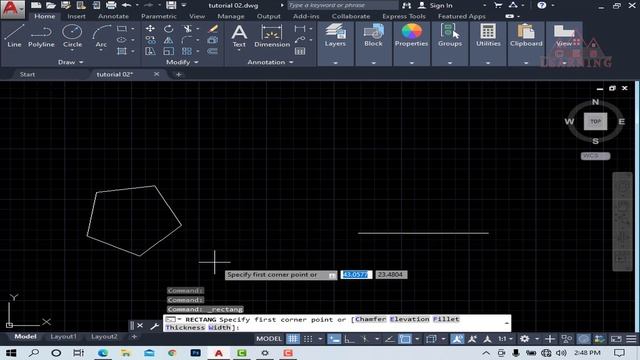This screenshot has height=360, width=640.
Task: Choose the Fillet command option
Action: 446,319
